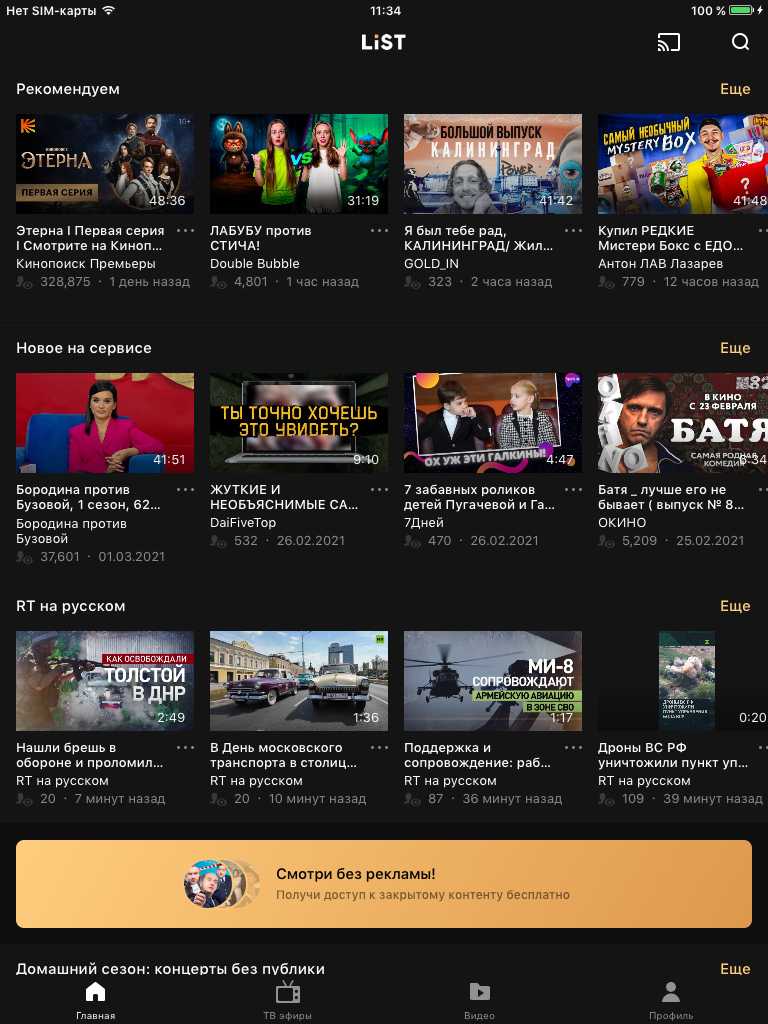
Task: Tap the Главная home icon
Action: click(x=95, y=992)
